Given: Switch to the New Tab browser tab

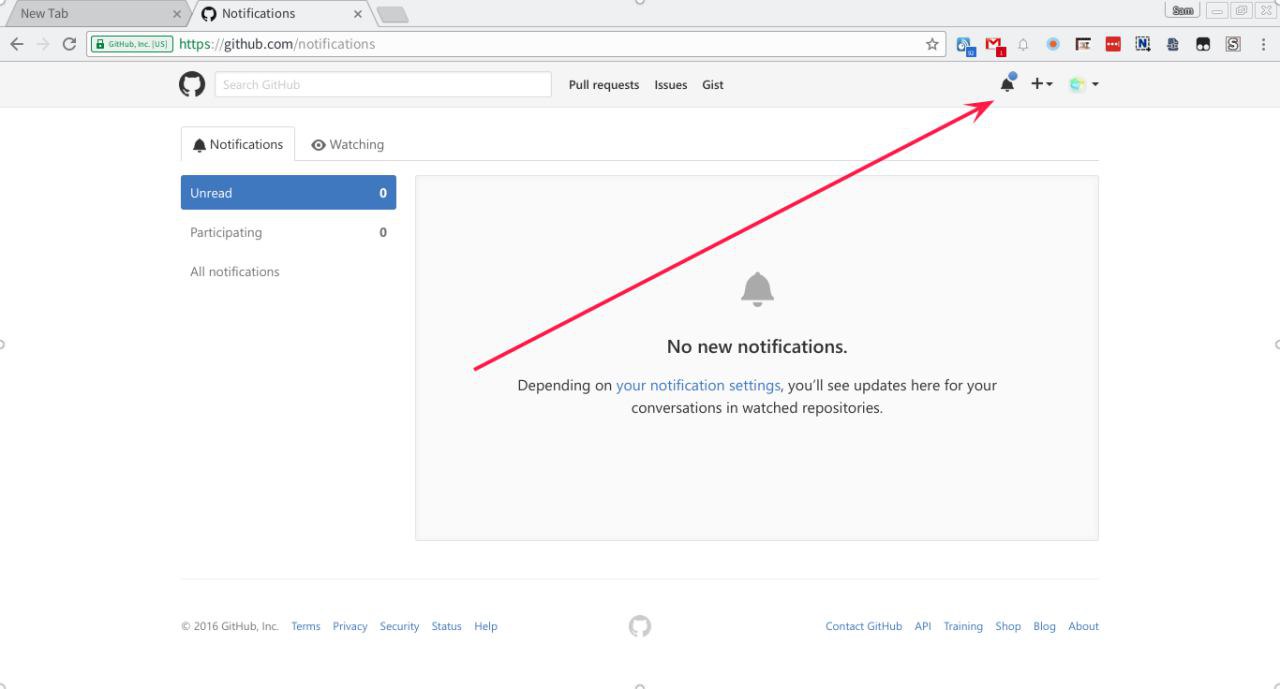Looking at the screenshot, I should [95, 13].
